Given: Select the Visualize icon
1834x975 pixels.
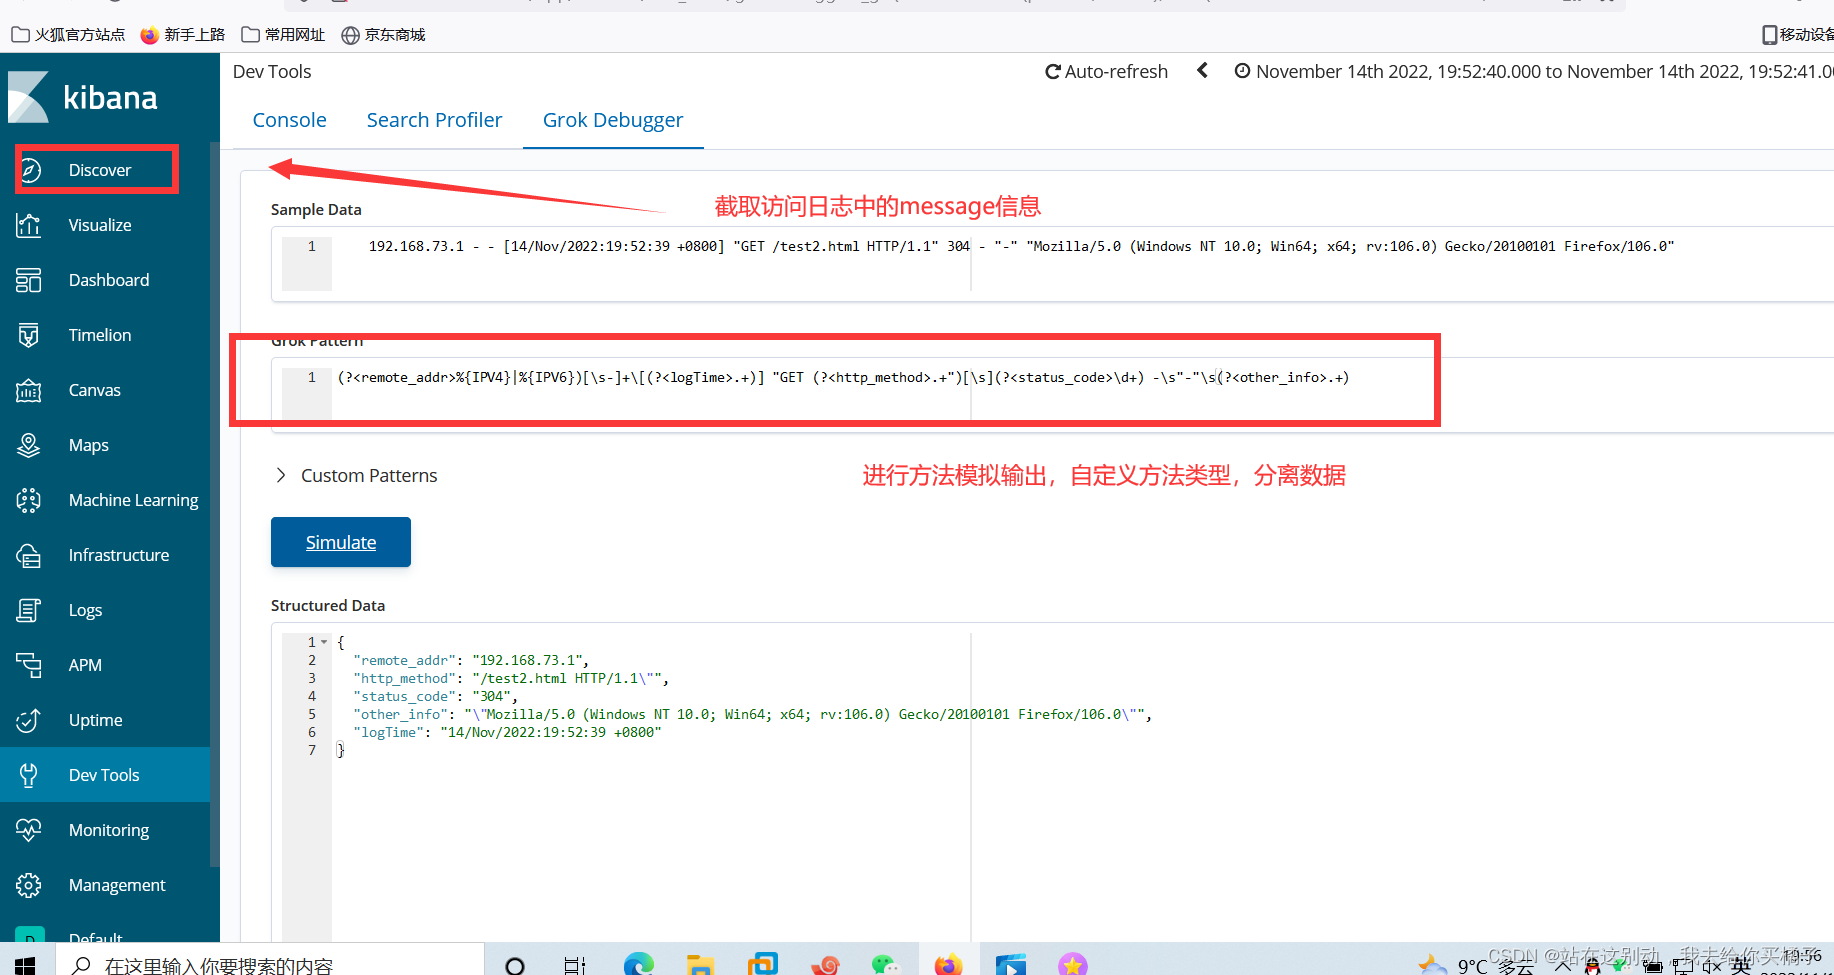Looking at the screenshot, I should click(99, 224).
